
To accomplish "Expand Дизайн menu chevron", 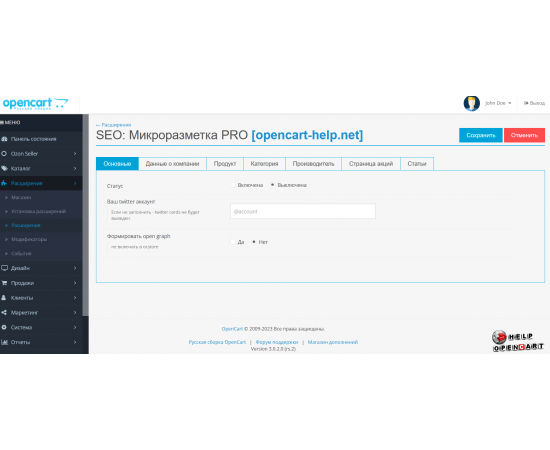I will tap(75, 268).
